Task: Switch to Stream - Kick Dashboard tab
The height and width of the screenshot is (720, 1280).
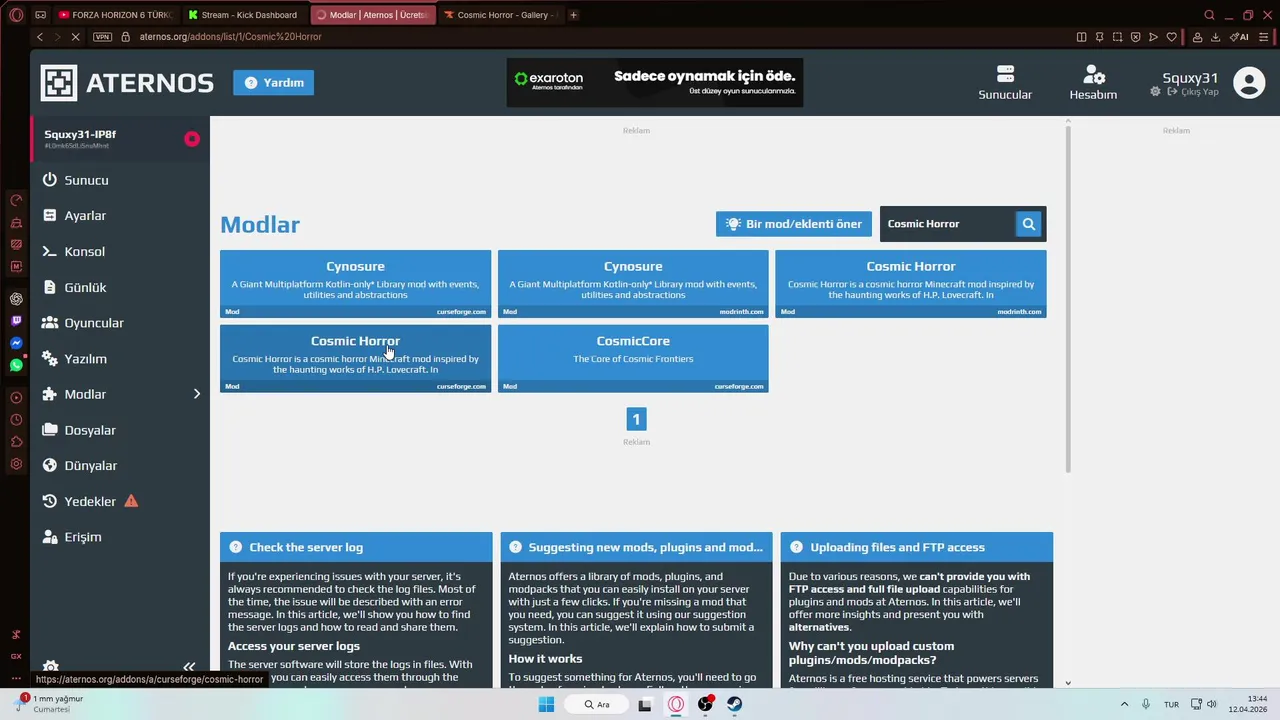Action: pyautogui.click(x=244, y=15)
